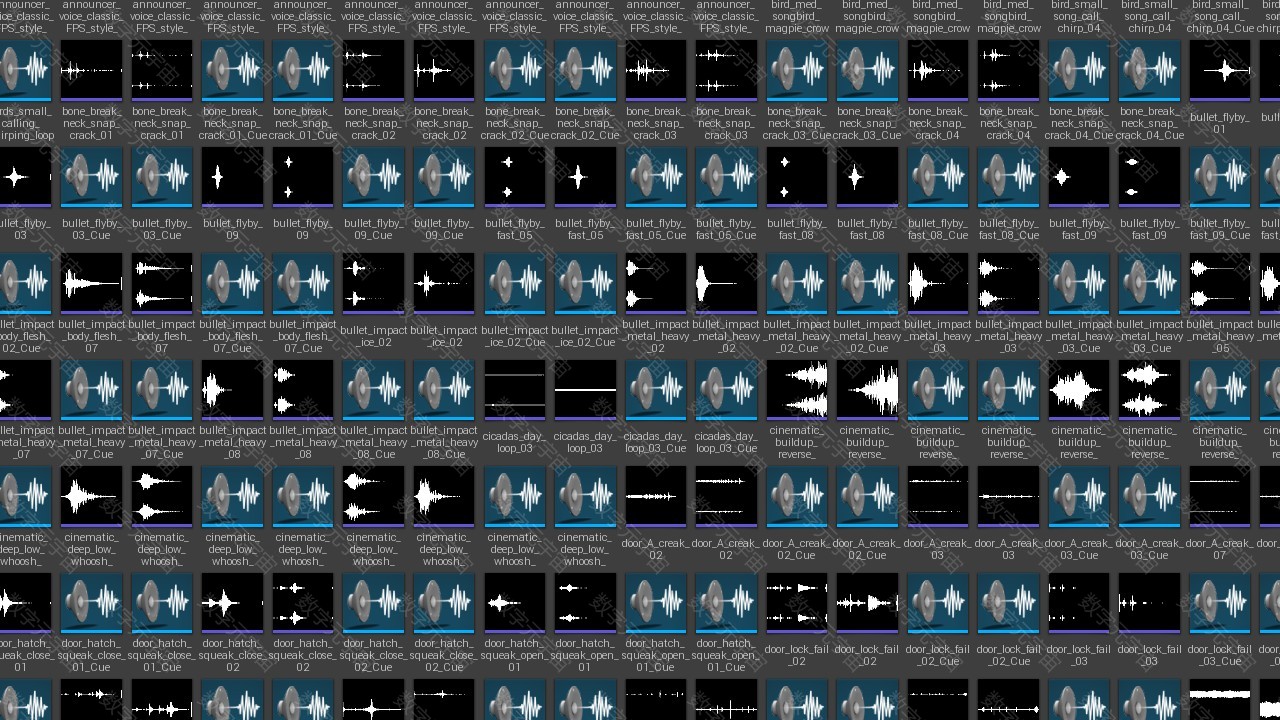Select single-channel door_lock_fail_03 waveform thumbnail
1280x720 pixels.
1149,604
